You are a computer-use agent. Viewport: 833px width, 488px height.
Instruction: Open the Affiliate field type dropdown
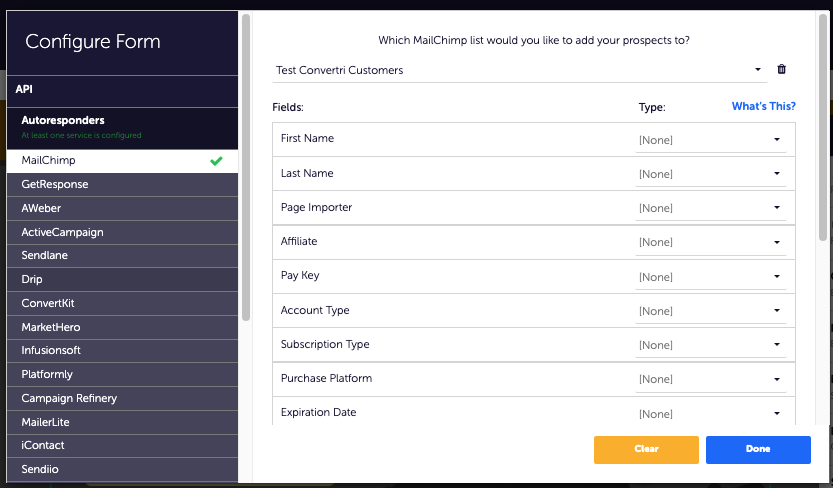(x=710, y=242)
